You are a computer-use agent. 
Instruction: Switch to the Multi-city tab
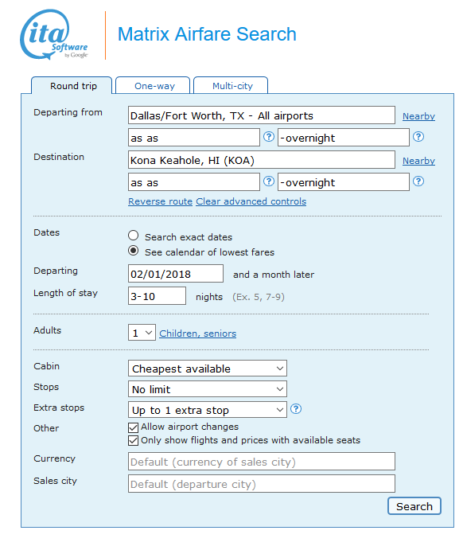[231, 86]
